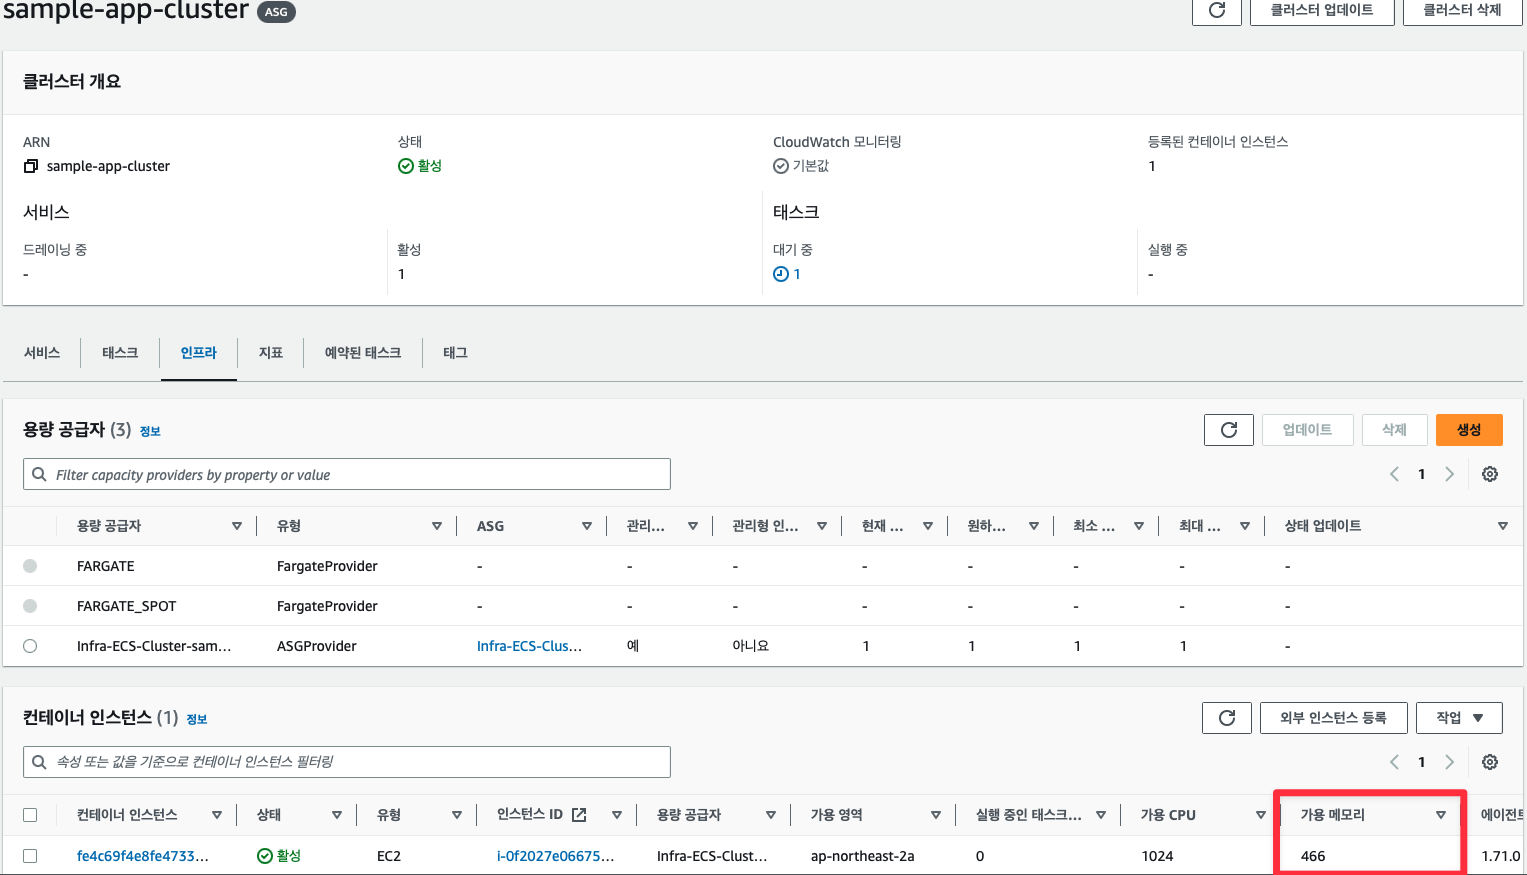The image size is (1527, 875).
Task: Open capacity providers table settings gear
Action: coord(1490,474)
